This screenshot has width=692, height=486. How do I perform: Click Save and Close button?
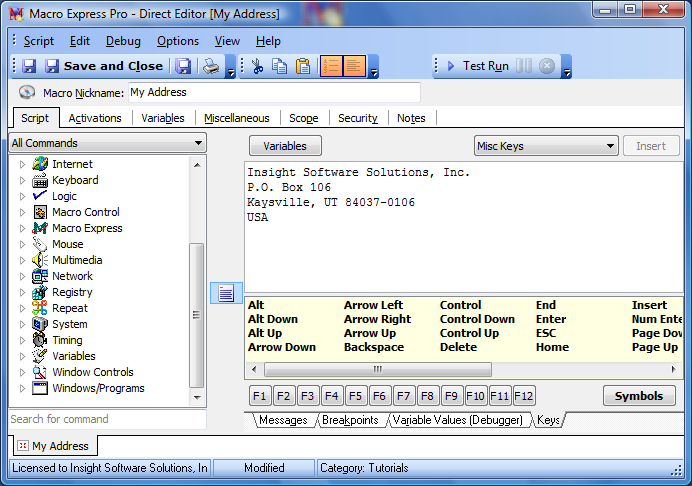click(104, 66)
